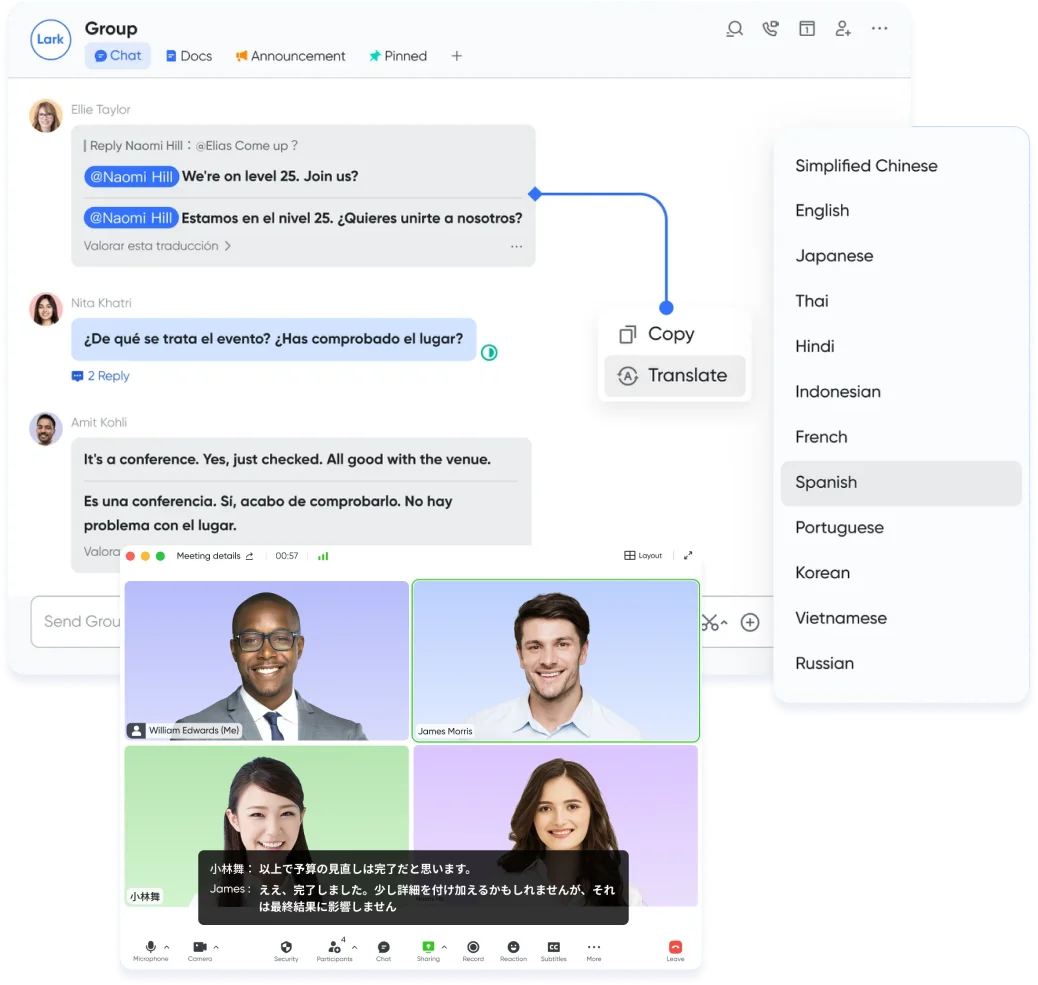The width and height of the screenshot is (1038, 985).
Task: Open the Reaction emoji picker
Action: coord(513,947)
